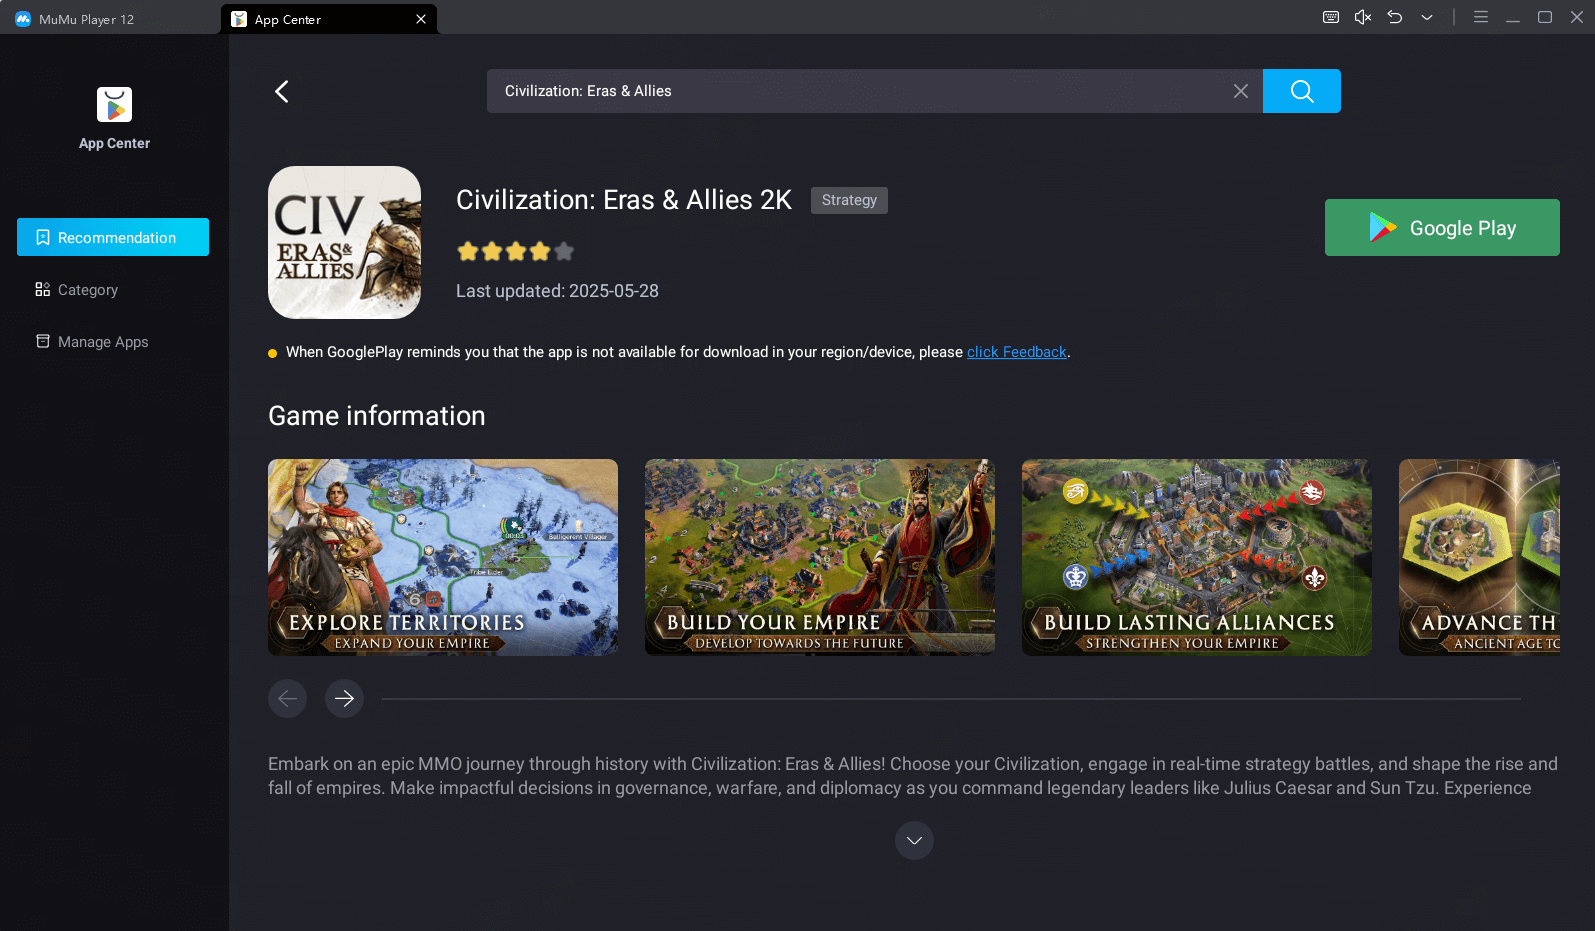This screenshot has width=1595, height=931.
Task: Close the App Center tab
Action: click(421, 19)
